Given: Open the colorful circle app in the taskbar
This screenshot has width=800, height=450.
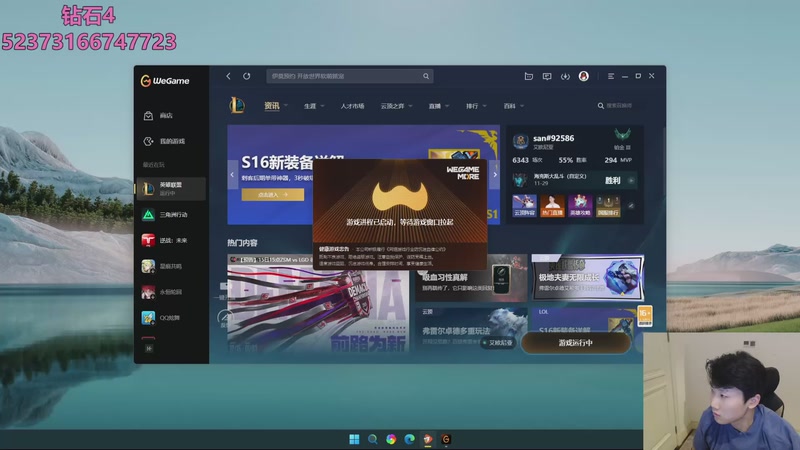Looking at the screenshot, I should (x=391, y=439).
